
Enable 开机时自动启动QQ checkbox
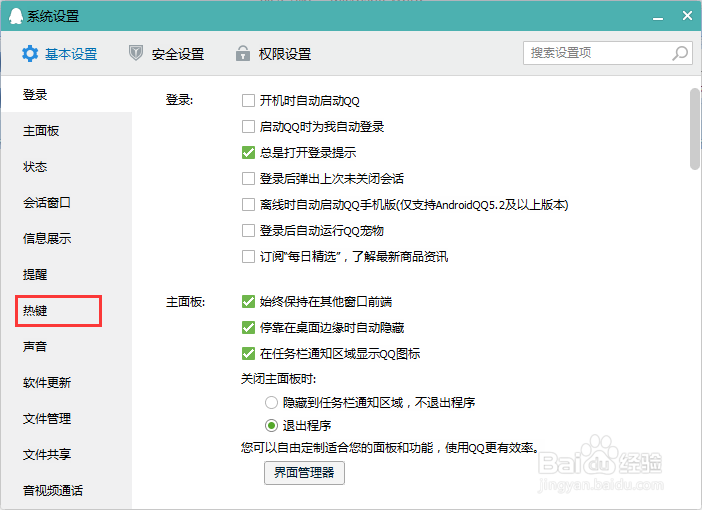tap(248, 101)
